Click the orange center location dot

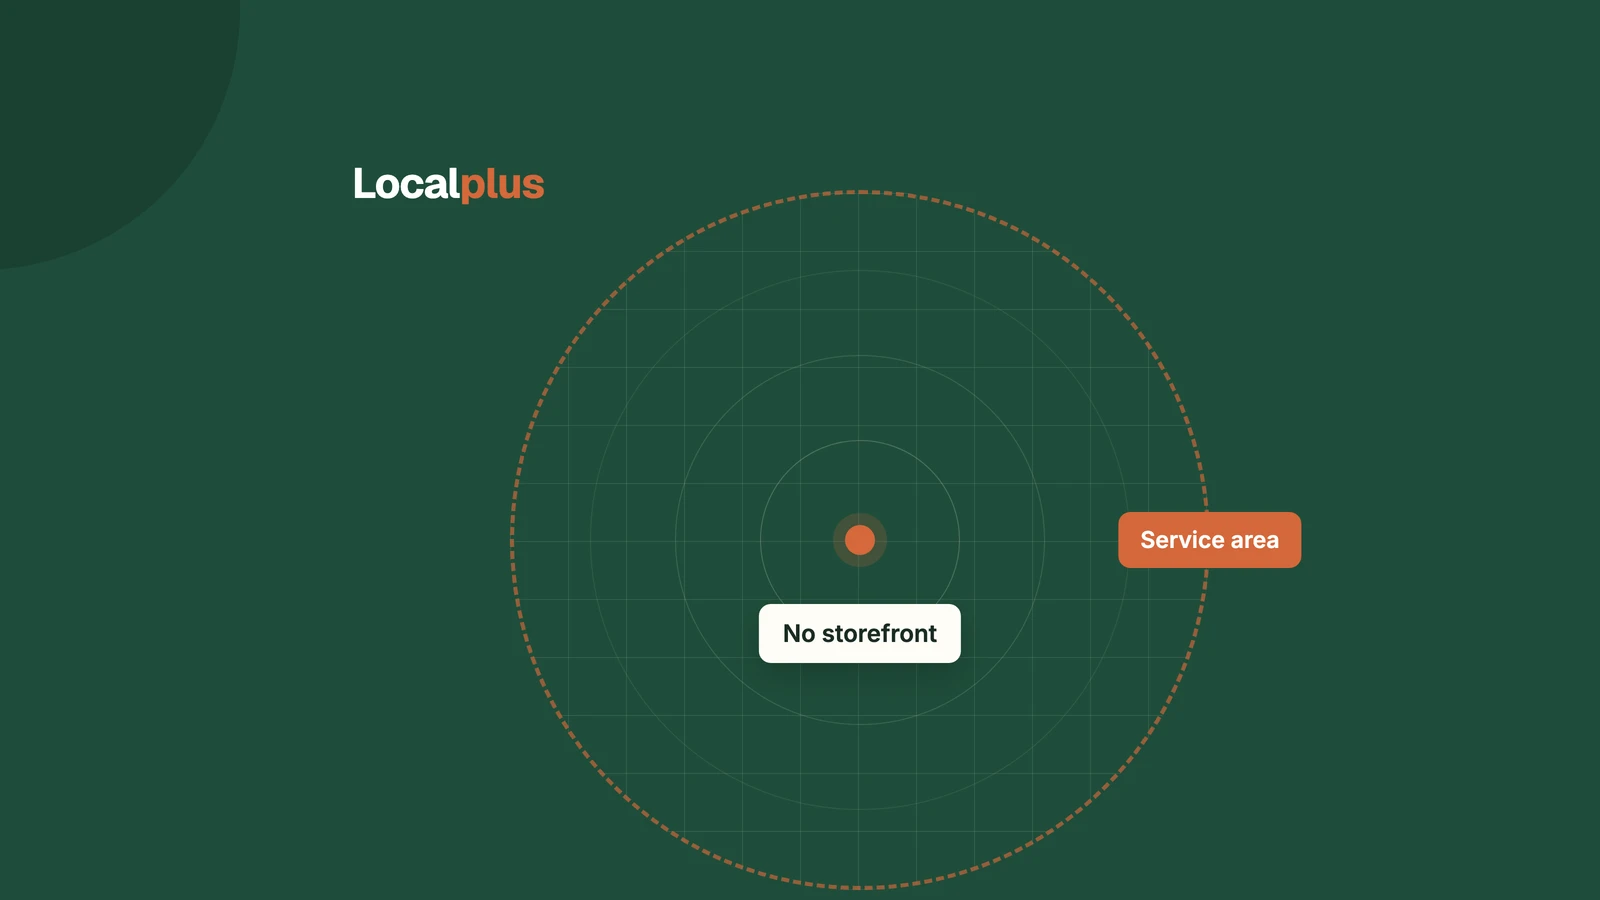pos(860,540)
